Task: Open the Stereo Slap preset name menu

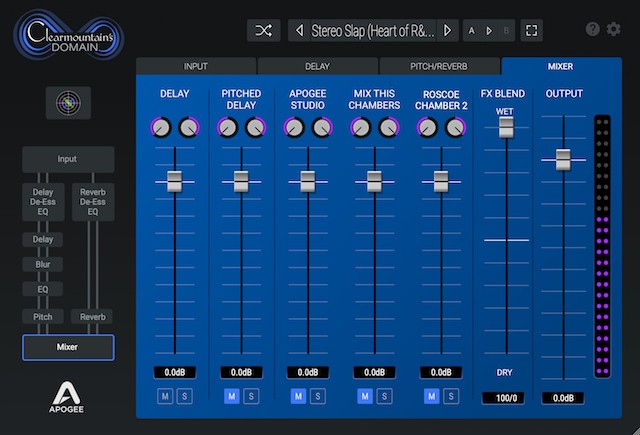Action: click(x=372, y=30)
